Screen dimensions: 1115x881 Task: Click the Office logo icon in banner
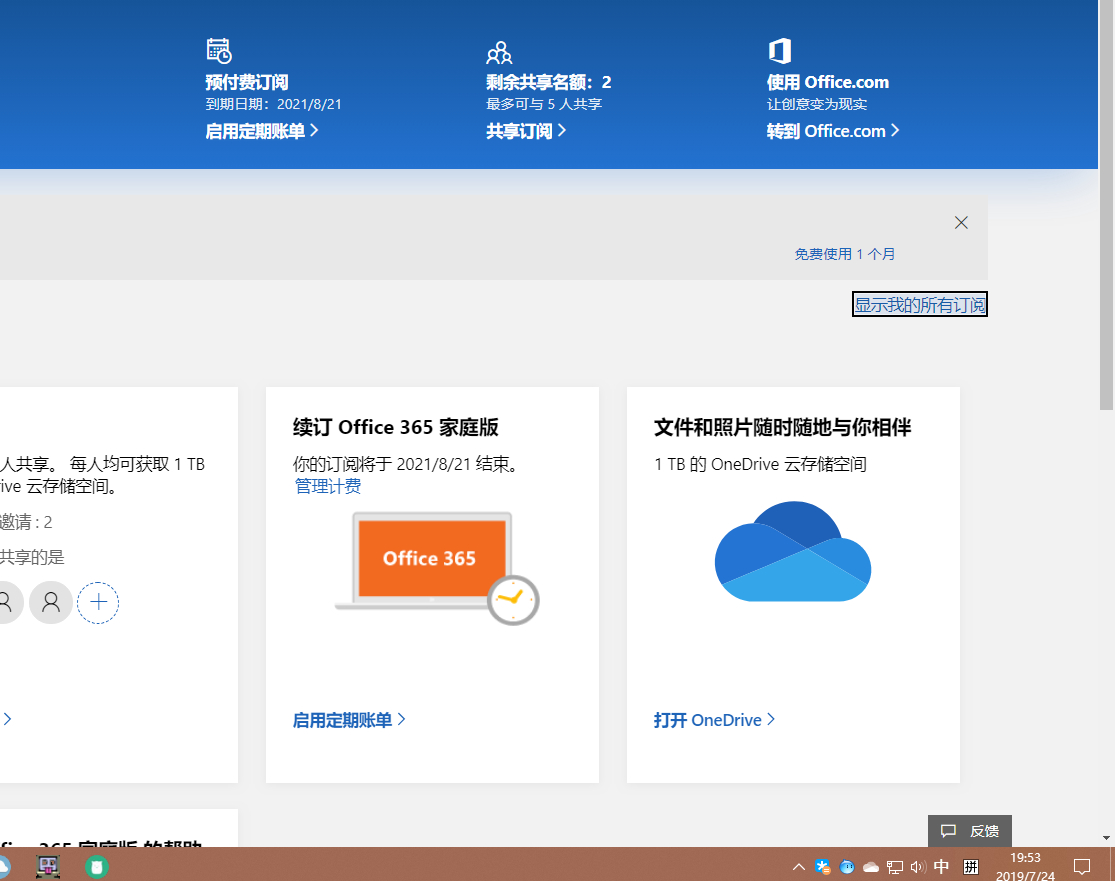pyautogui.click(x=779, y=51)
